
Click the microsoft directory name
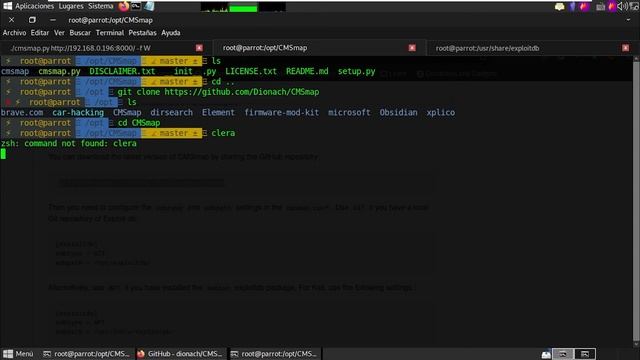pos(349,113)
